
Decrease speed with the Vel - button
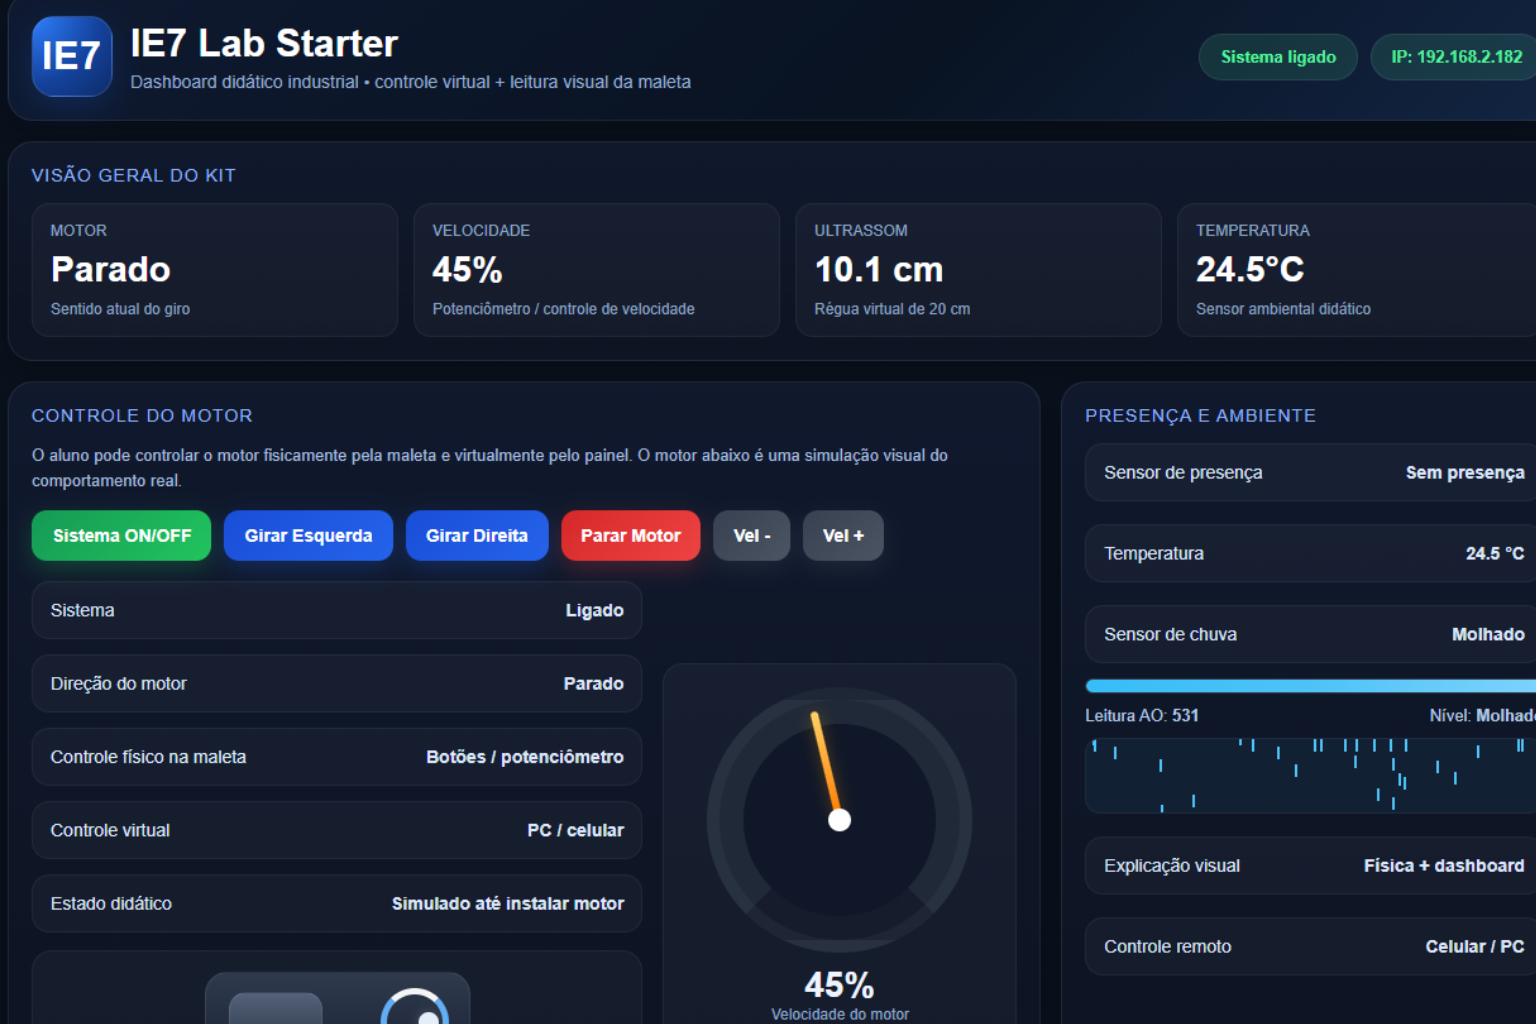(752, 536)
